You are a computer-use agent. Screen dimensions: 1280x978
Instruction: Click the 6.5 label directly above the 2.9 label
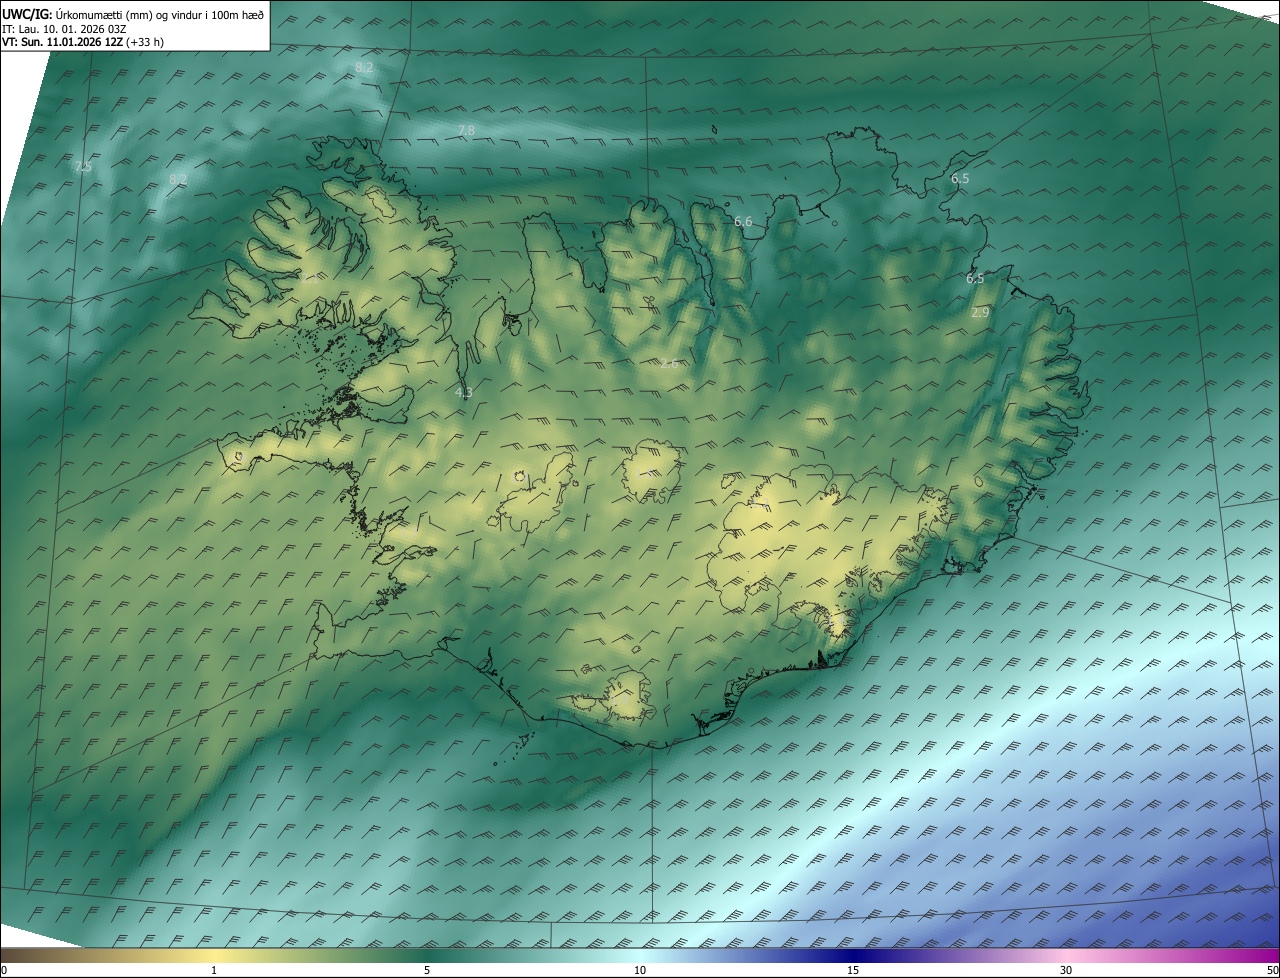(975, 279)
